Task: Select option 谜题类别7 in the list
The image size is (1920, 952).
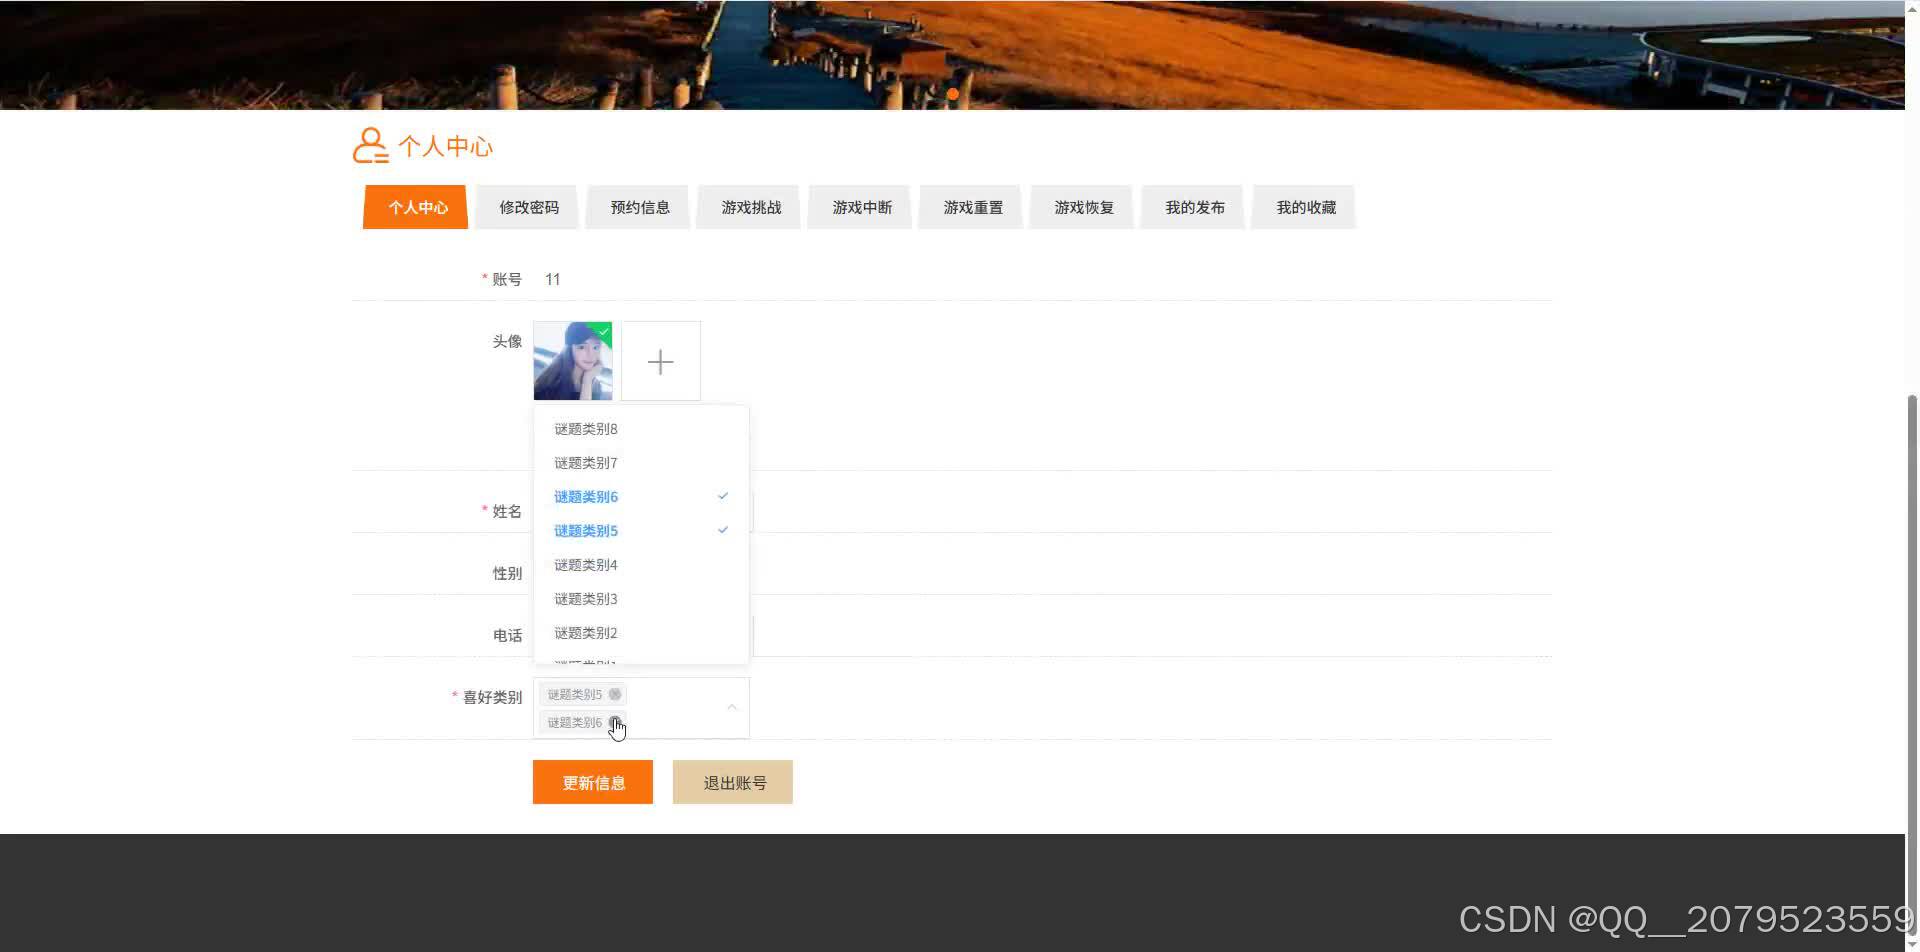Action: [641, 463]
